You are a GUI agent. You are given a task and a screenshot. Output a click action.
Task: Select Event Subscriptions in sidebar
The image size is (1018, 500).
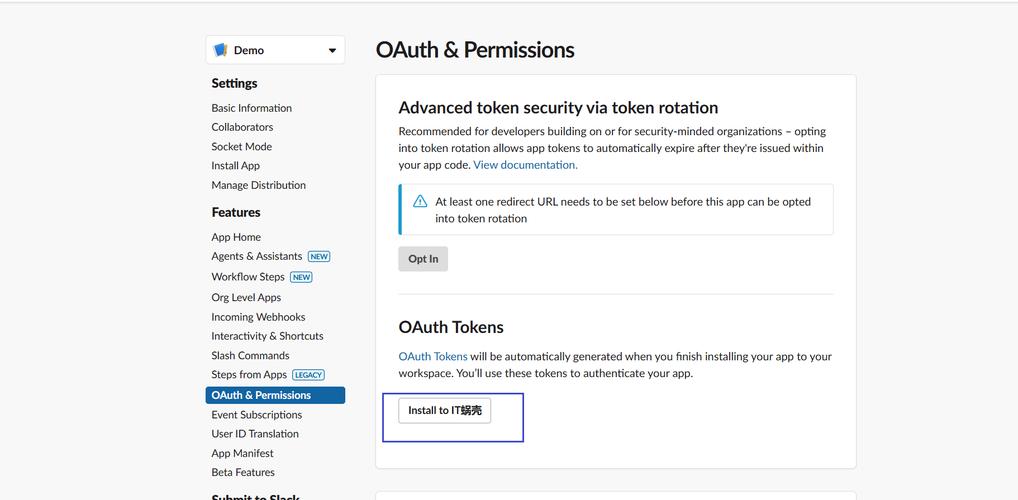point(256,414)
